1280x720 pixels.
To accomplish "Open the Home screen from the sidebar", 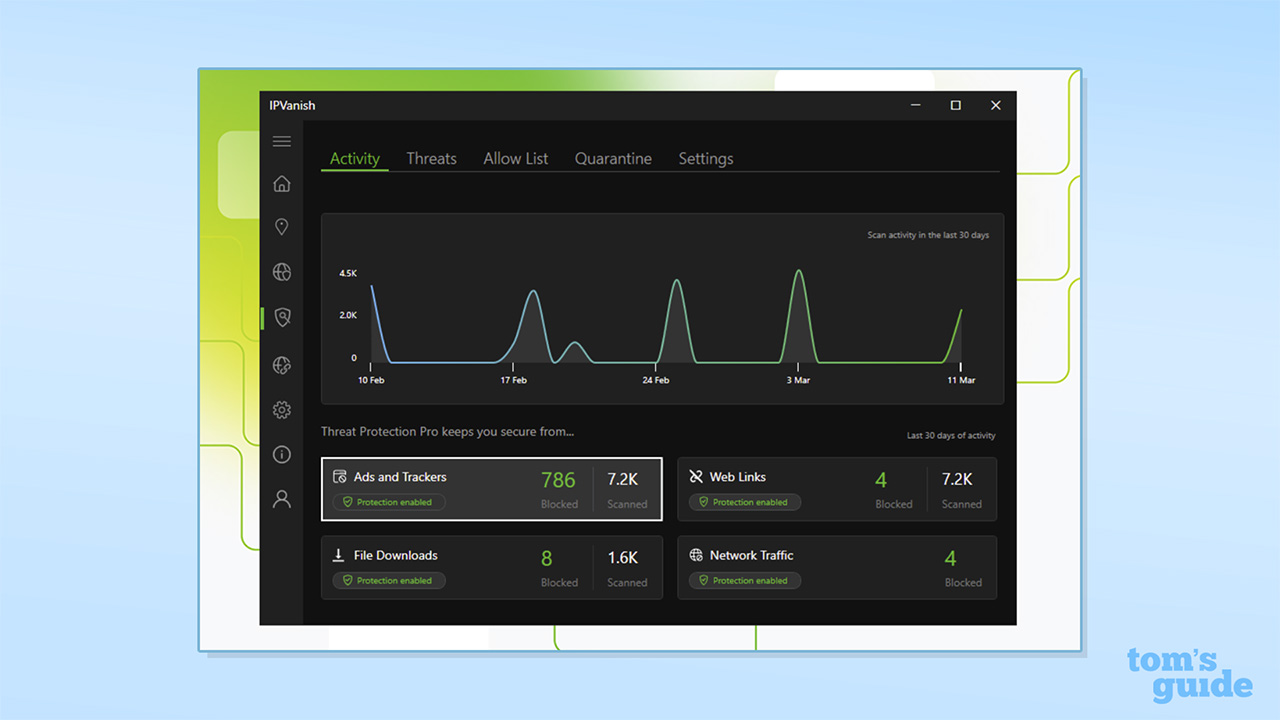I will click(x=281, y=184).
